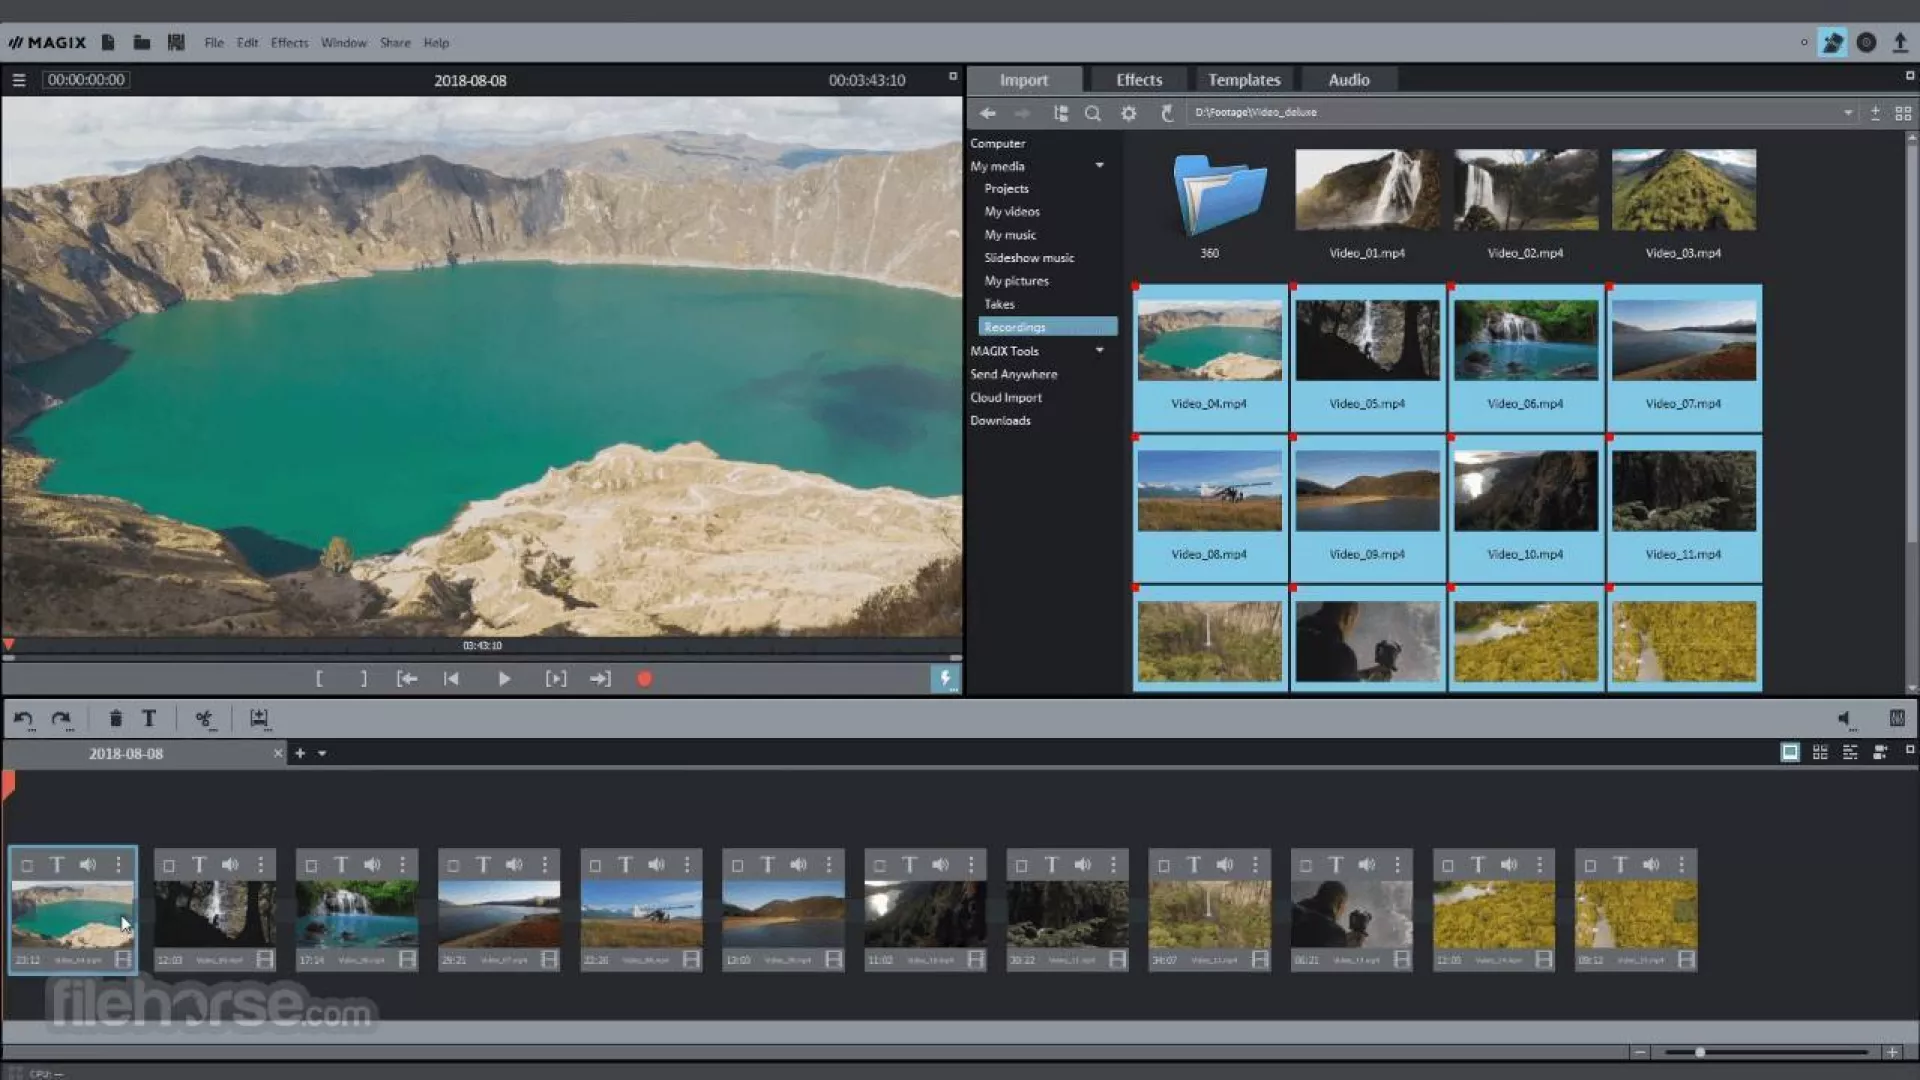
Task: Open Cloud Import in the sidebar
Action: tap(1006, 398)
